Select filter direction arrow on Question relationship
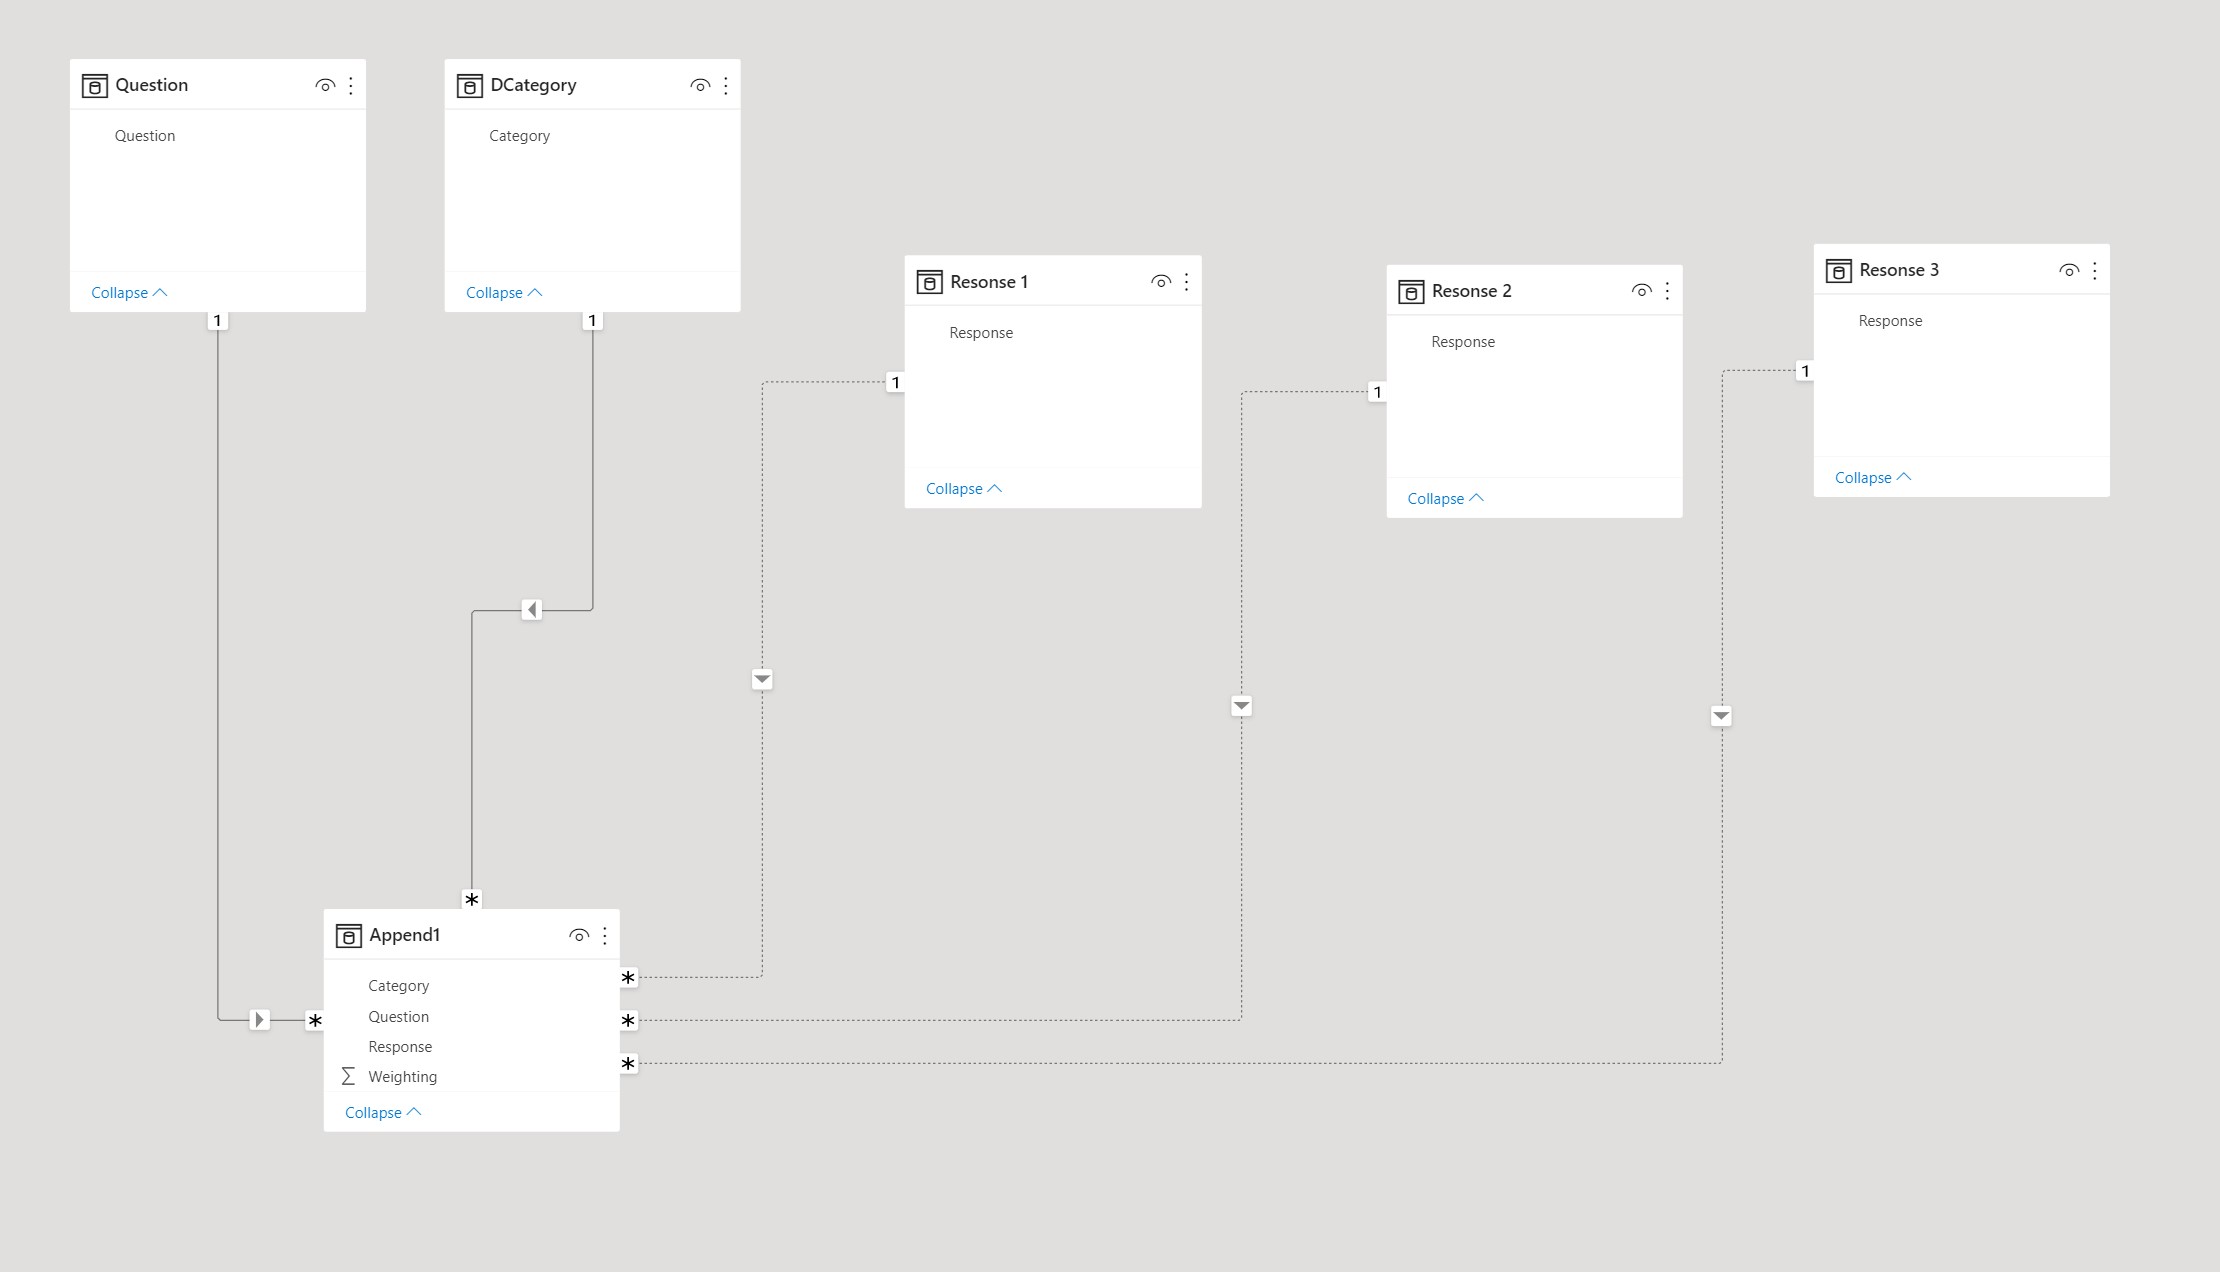This screenshot has height=1272, width=2220. (259, 1020)
